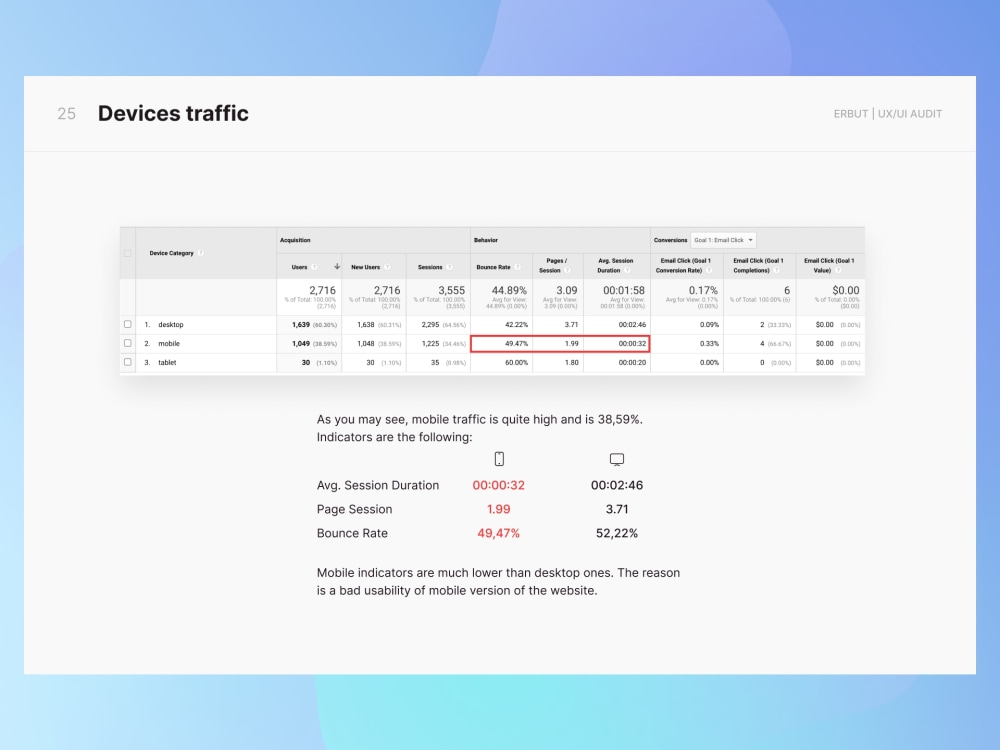The width and height of the screenshot is (1000, 750).
Task: Click mobile conversion rate cell 0.33%
Action: tap(709, 343)
